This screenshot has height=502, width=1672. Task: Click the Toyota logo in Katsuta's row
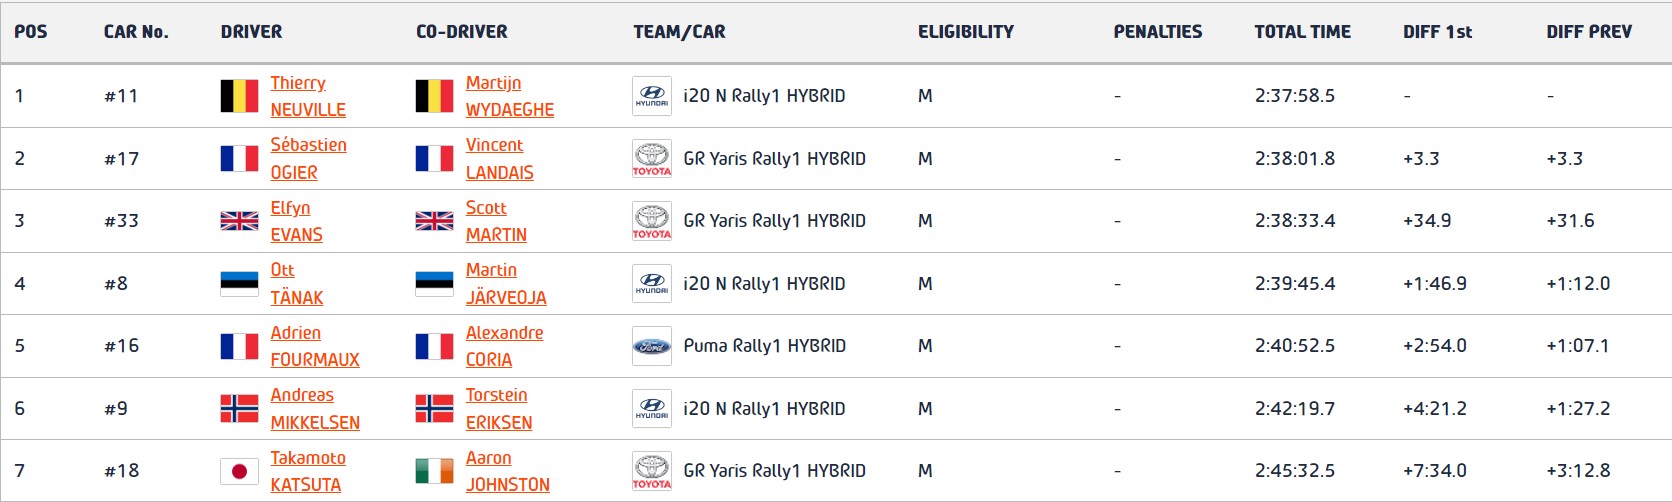click(x=651, y=471)
